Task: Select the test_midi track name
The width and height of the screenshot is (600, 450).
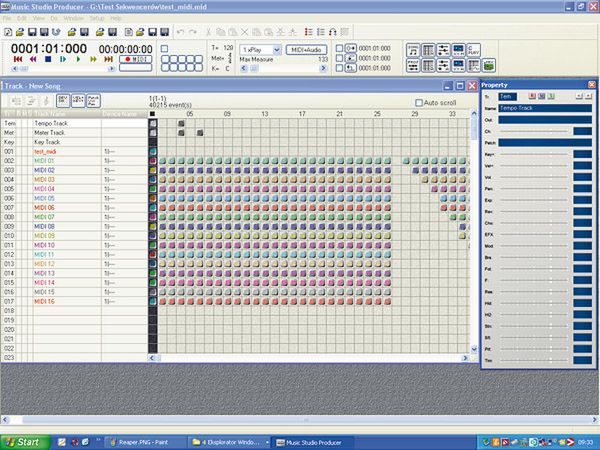Action: pos(45,152)
